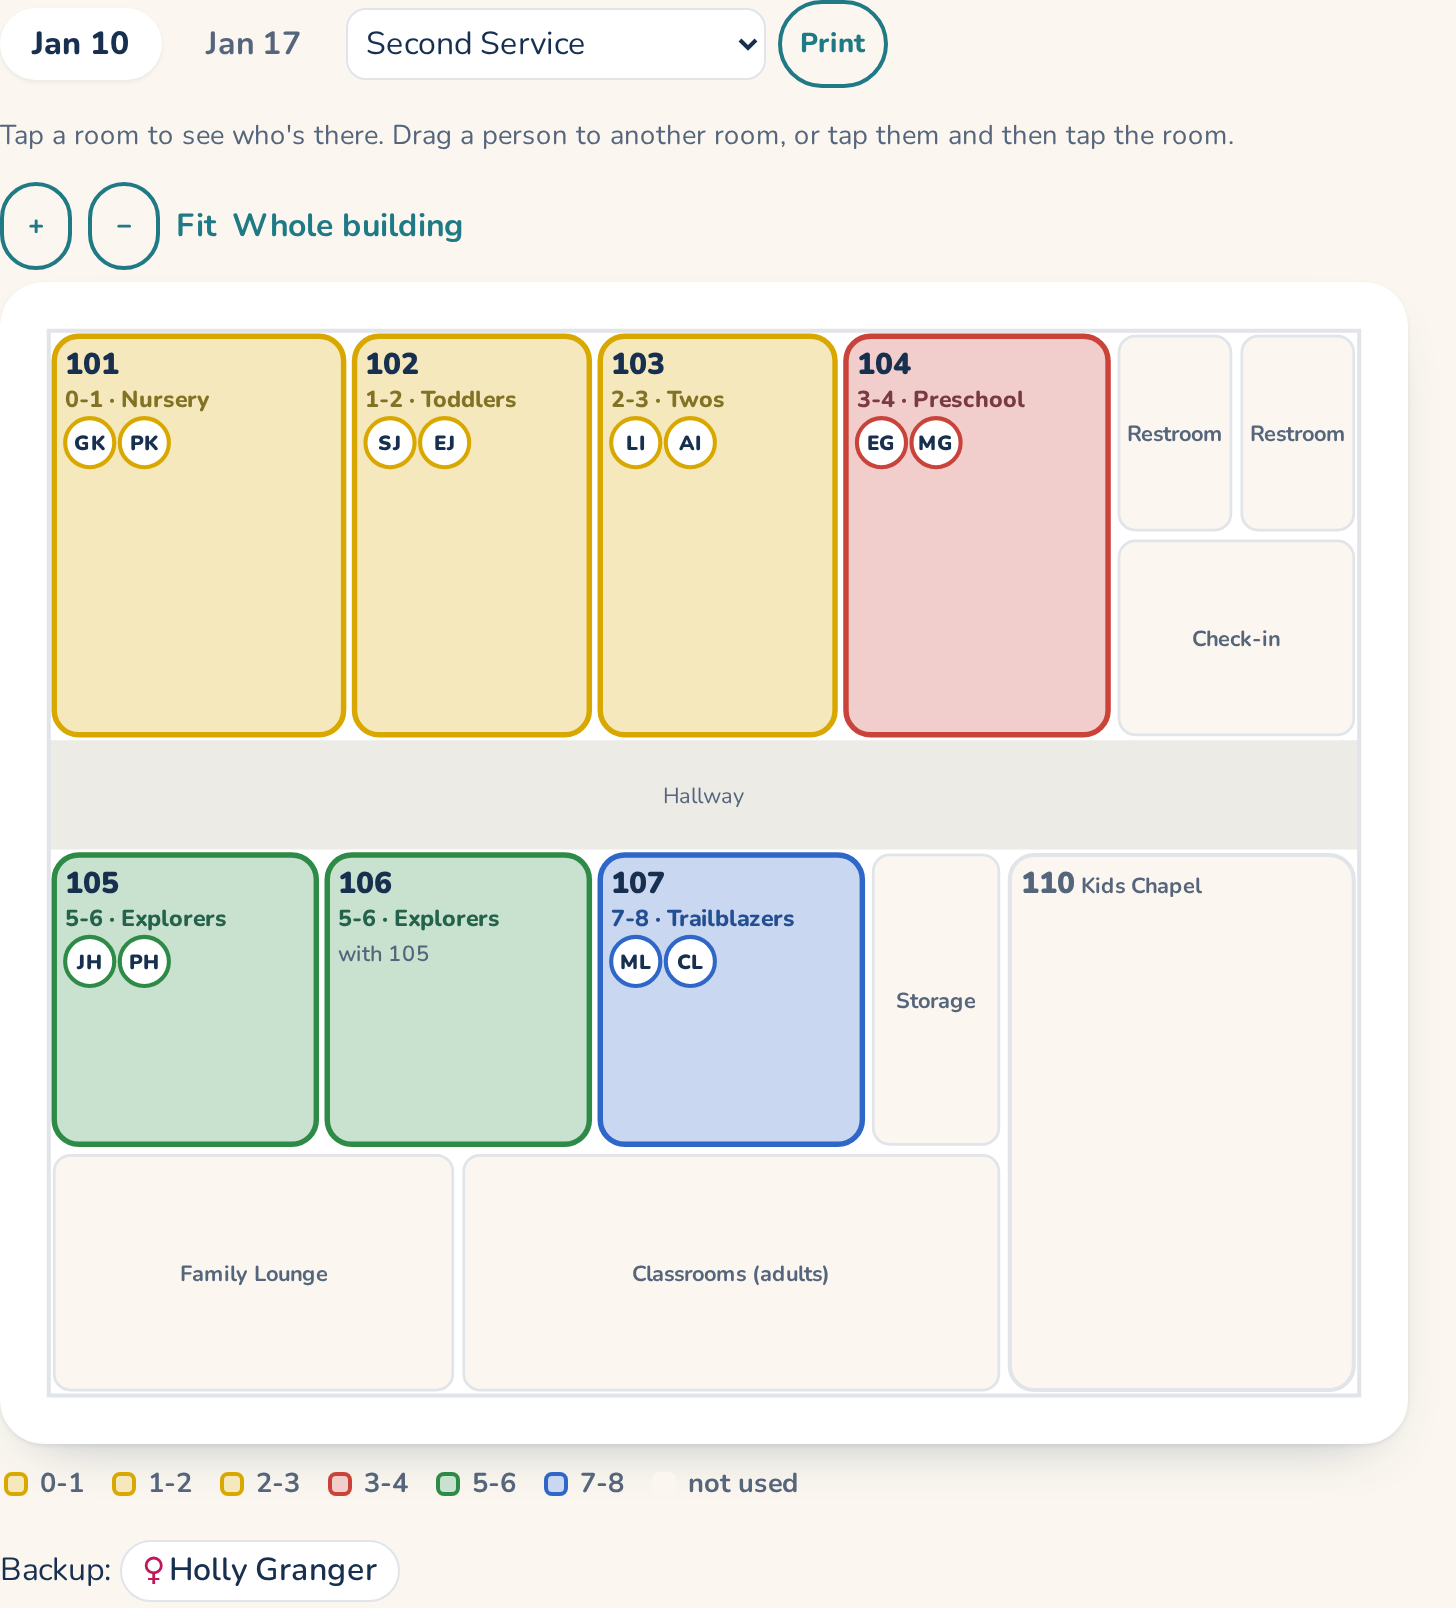Select GK volunteer badge in room 101
This screenshot has width=1456, height=1608.
coord(90,443)
